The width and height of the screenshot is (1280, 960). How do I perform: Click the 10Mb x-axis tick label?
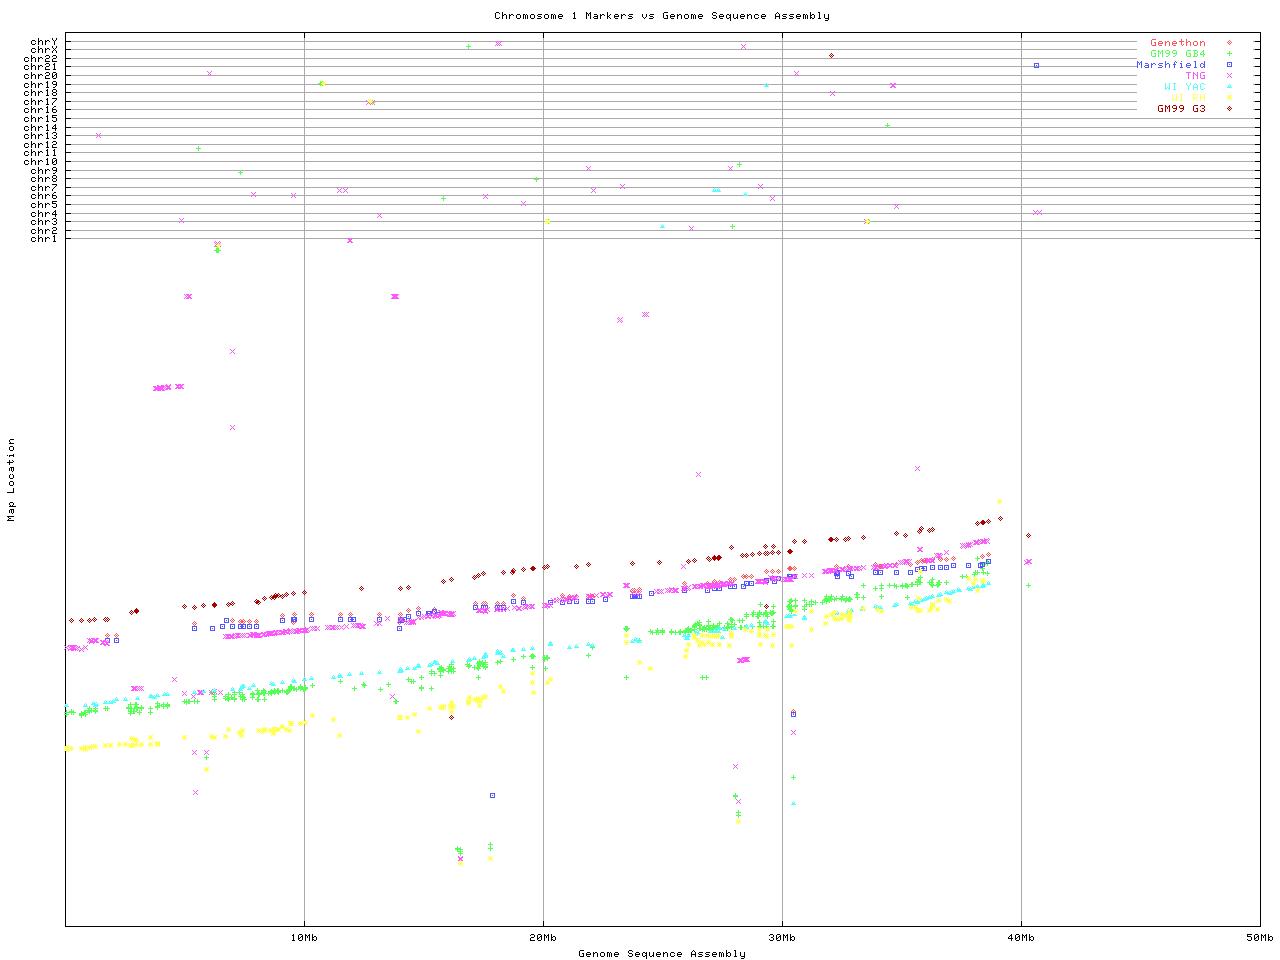pyautogui.click(x=304, y=938)
